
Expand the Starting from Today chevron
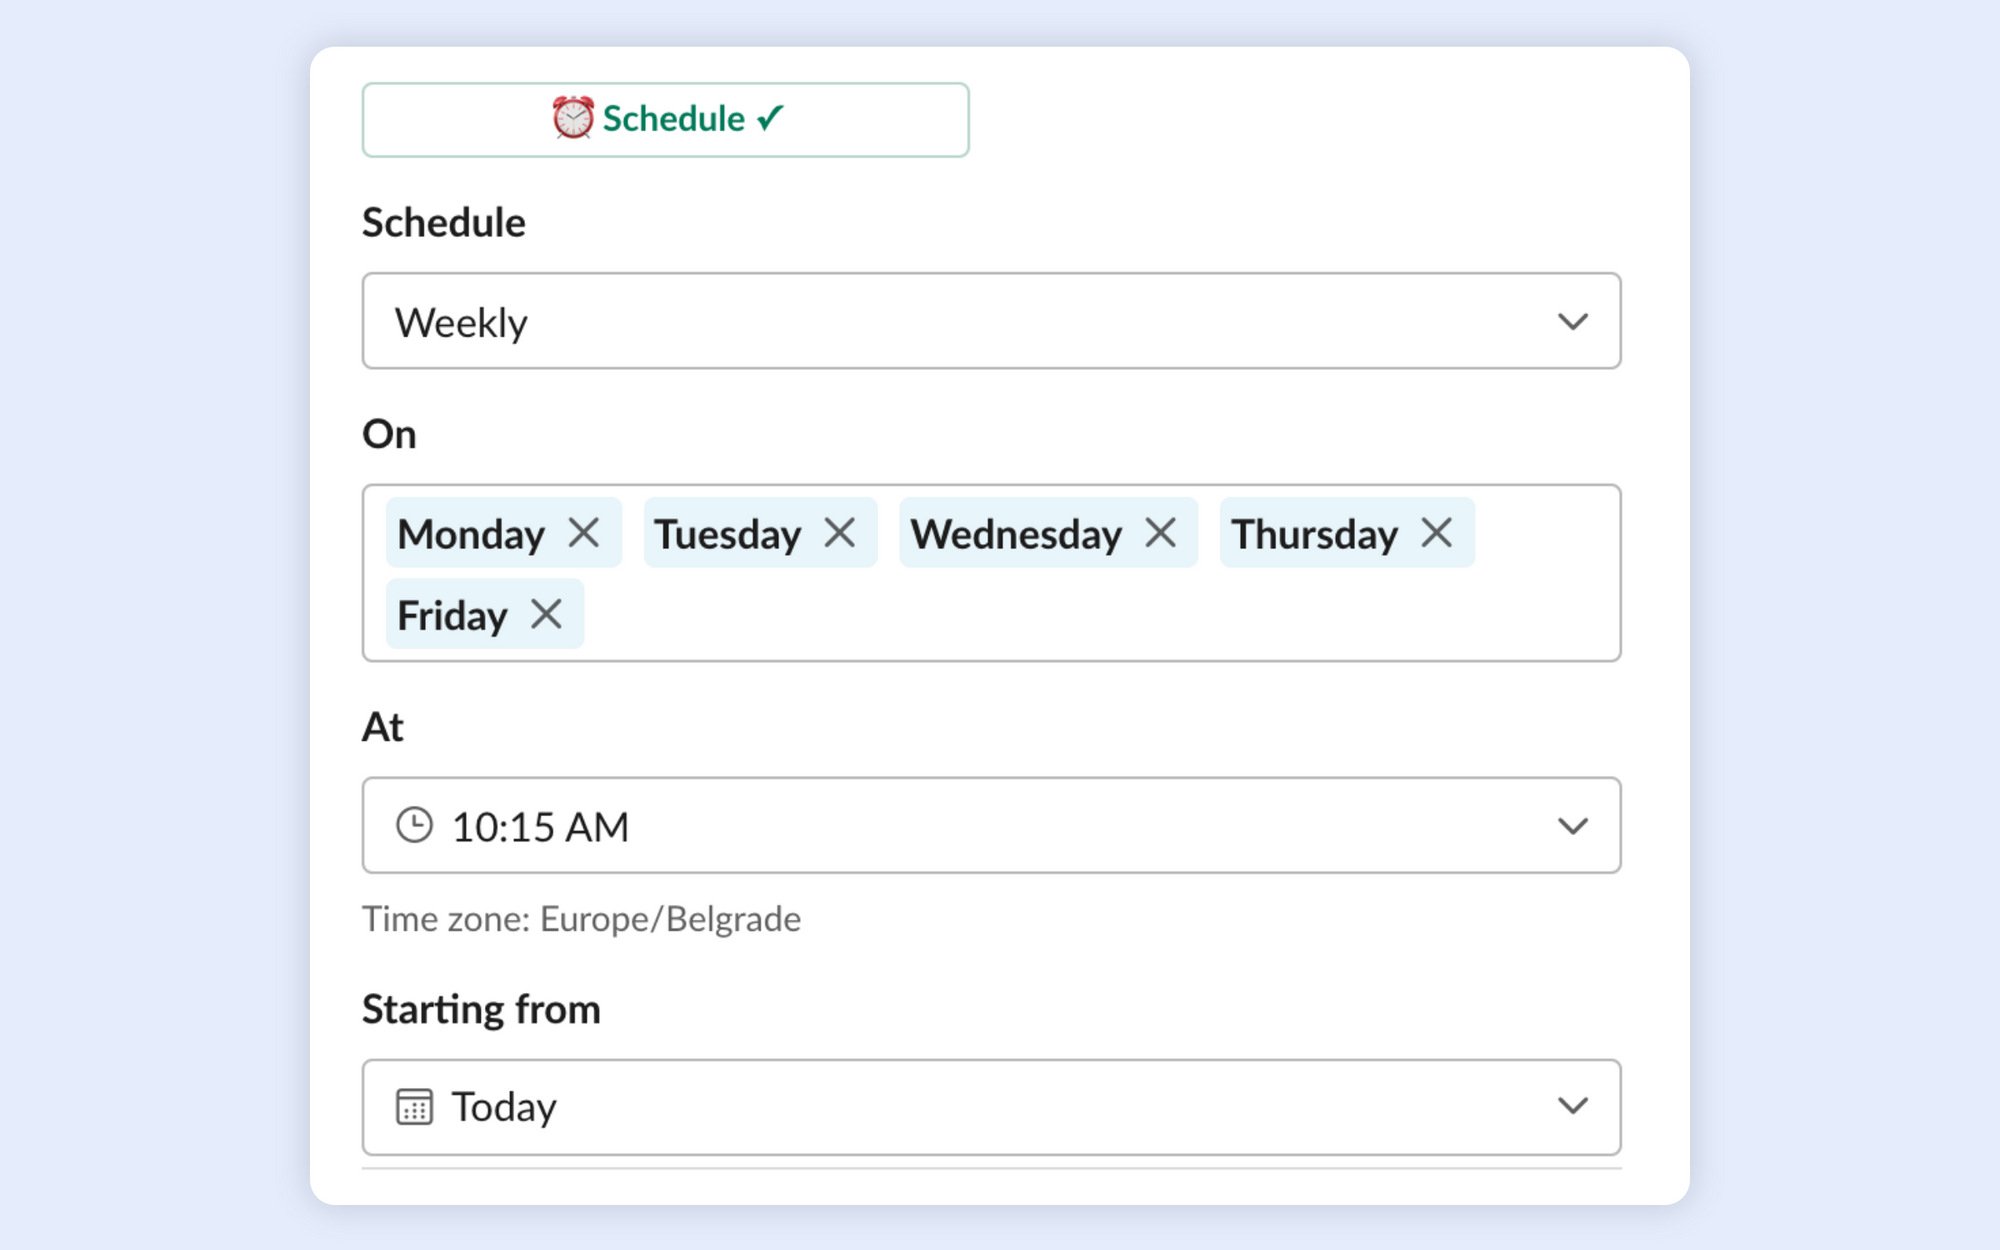1573,1106
